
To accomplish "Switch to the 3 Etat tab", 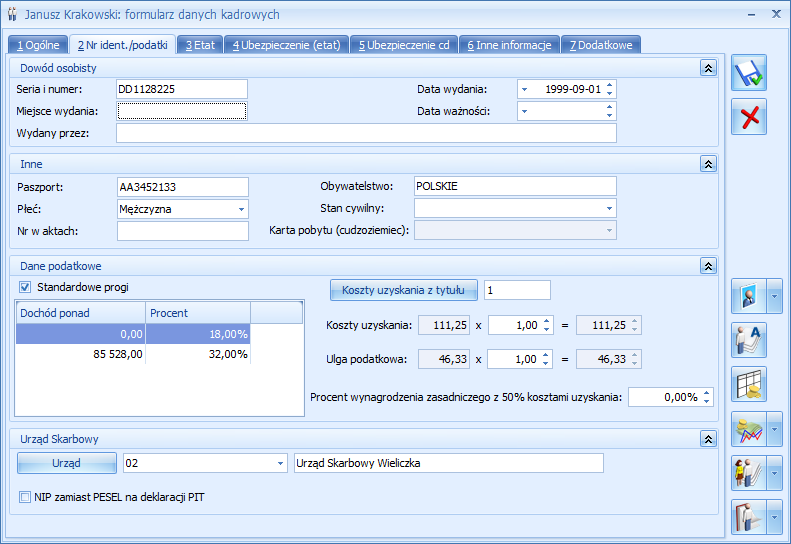I will coord(200,45).
